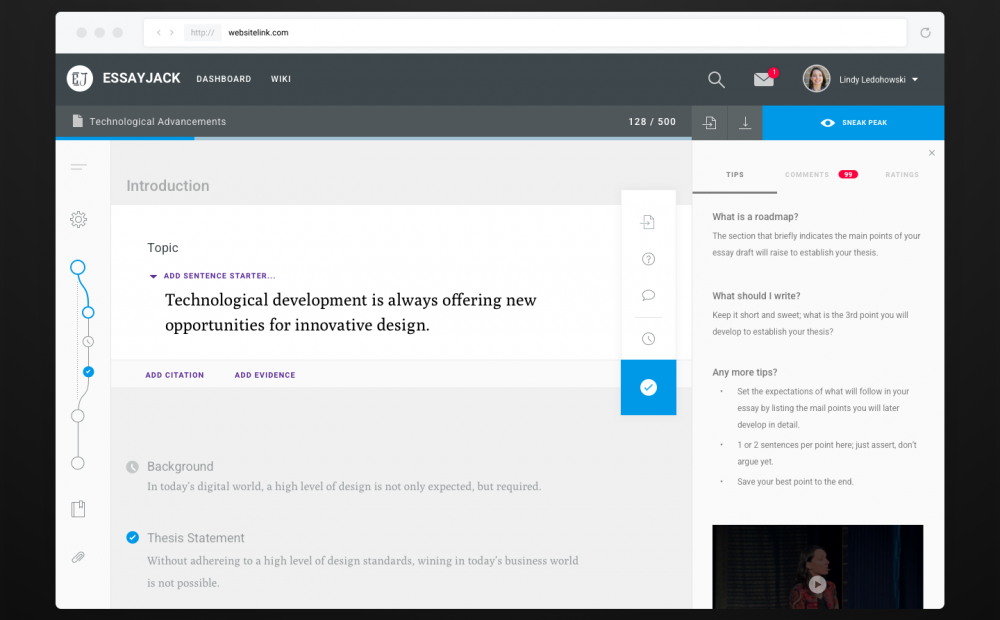Viewport: 1000px width, 620px height.
Task: Open the comment speech bubble icon
Action: [x=648, y=296]
